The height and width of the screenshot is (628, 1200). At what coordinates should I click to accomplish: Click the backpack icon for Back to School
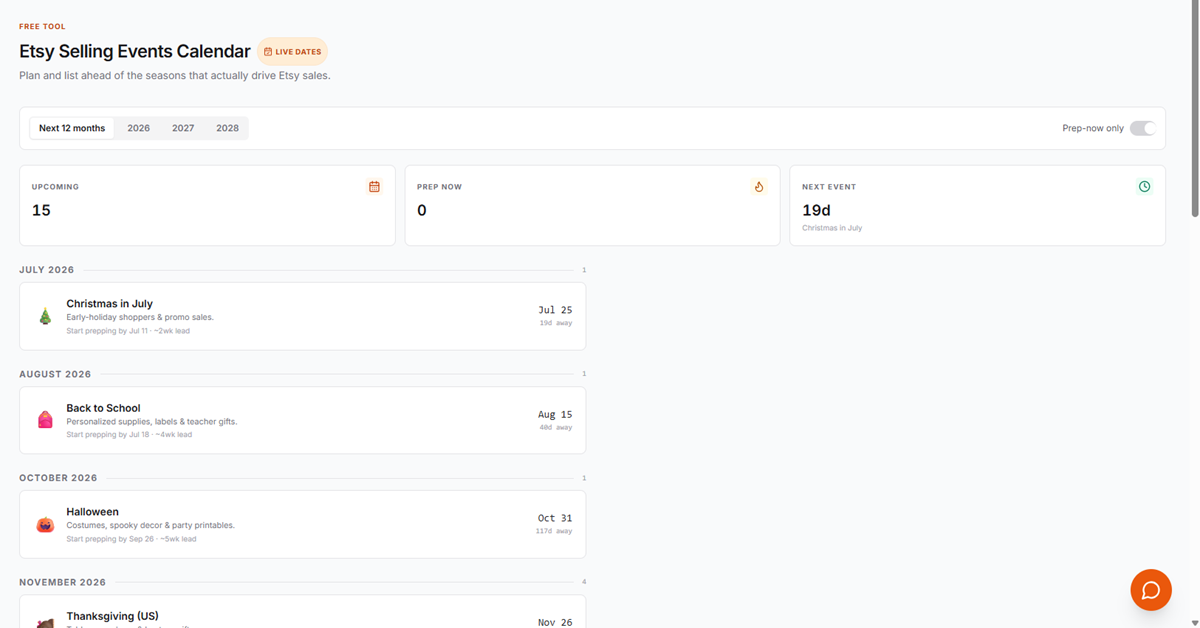point(45,420)
